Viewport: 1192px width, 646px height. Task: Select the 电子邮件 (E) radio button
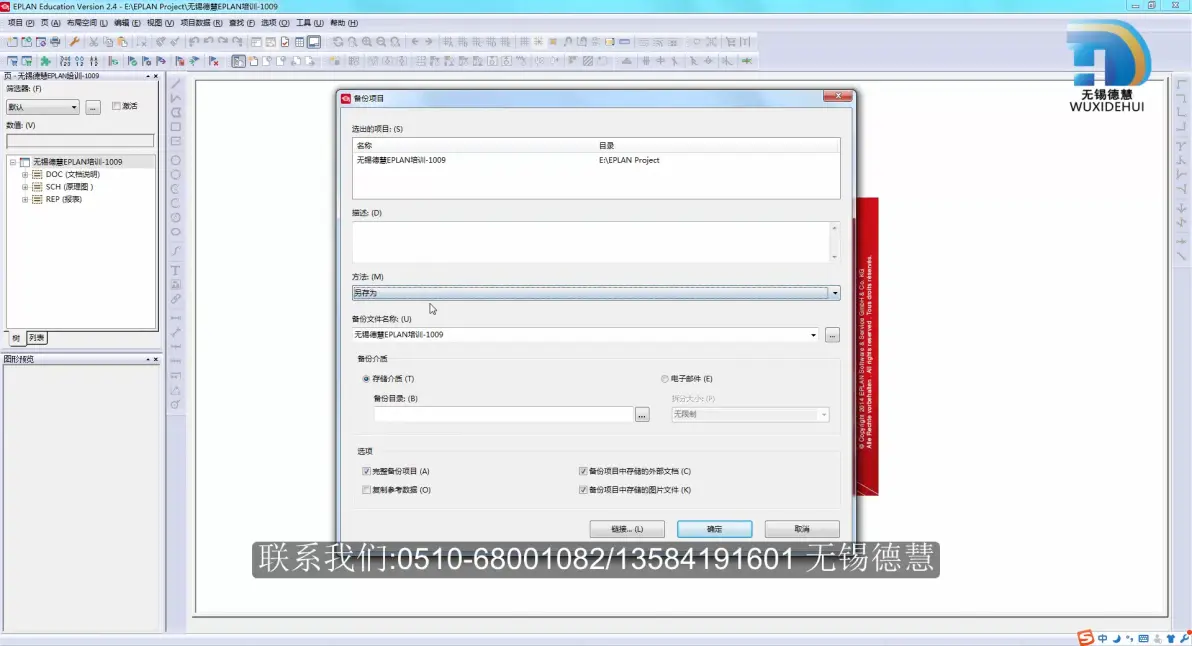(x=664, y=378)
